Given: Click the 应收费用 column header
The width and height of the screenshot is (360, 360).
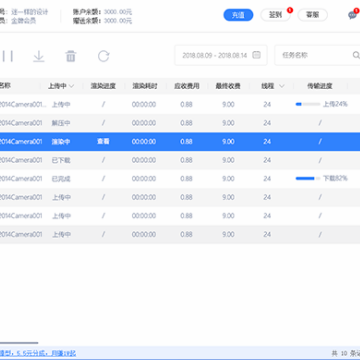Looking at the screenshot, I should tap(186, 86).
